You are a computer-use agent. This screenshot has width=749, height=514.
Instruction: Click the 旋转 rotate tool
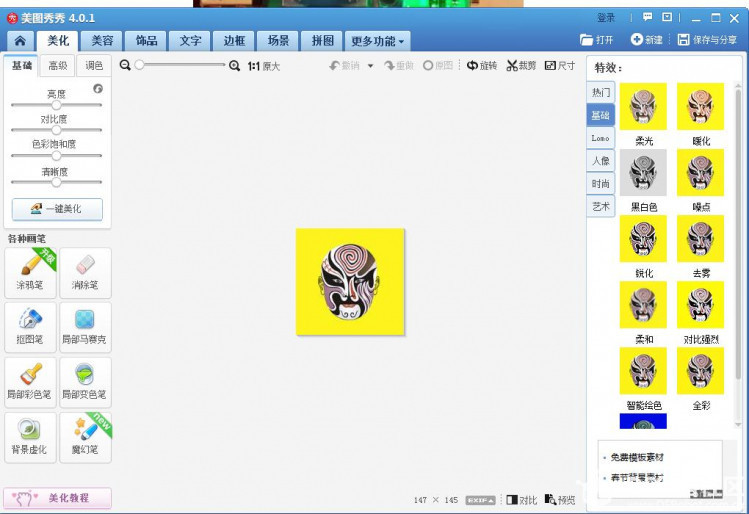tap(482, 65)
